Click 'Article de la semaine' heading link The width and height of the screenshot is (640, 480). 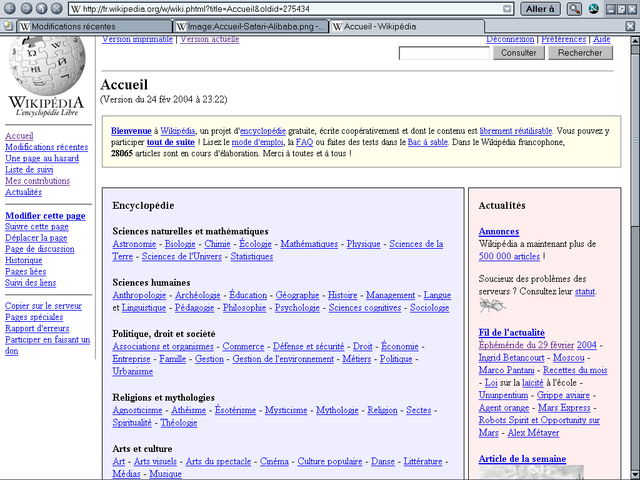point(522,459)
